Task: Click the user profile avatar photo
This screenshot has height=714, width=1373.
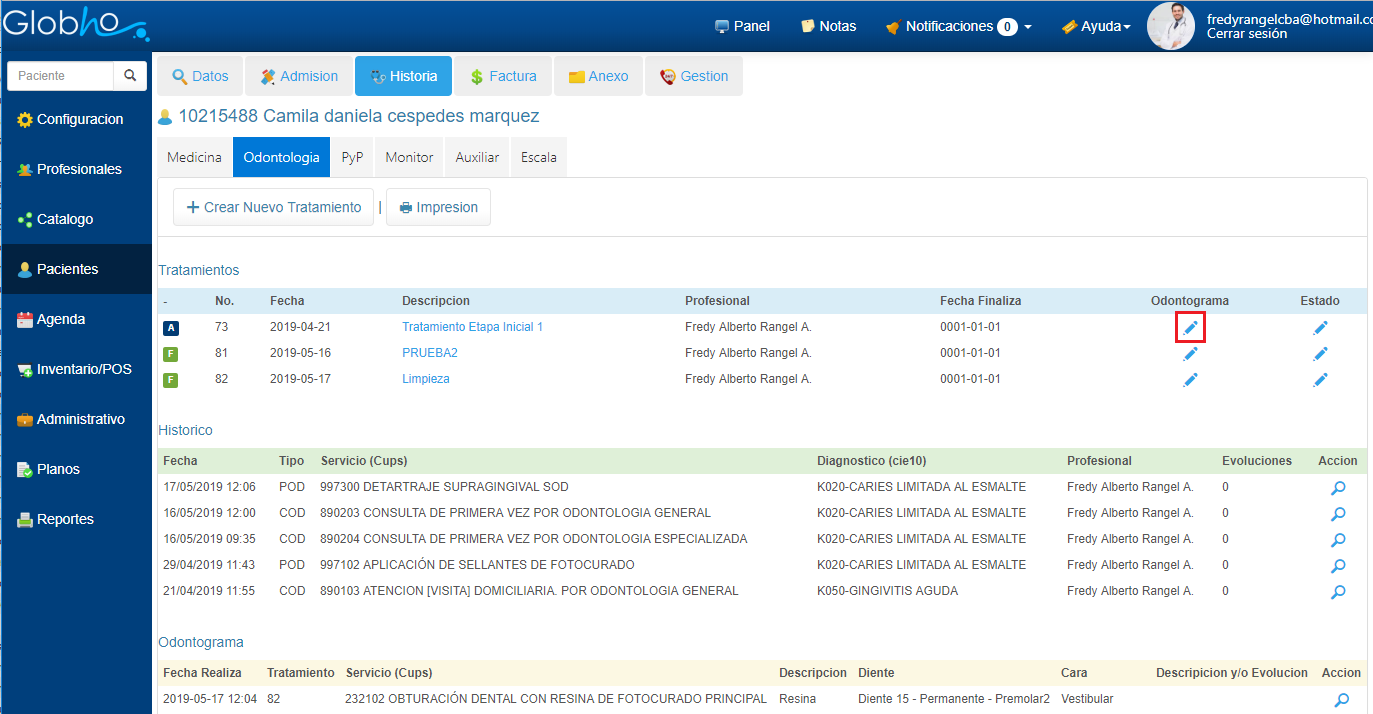Action: click(x=1171, y=26)
